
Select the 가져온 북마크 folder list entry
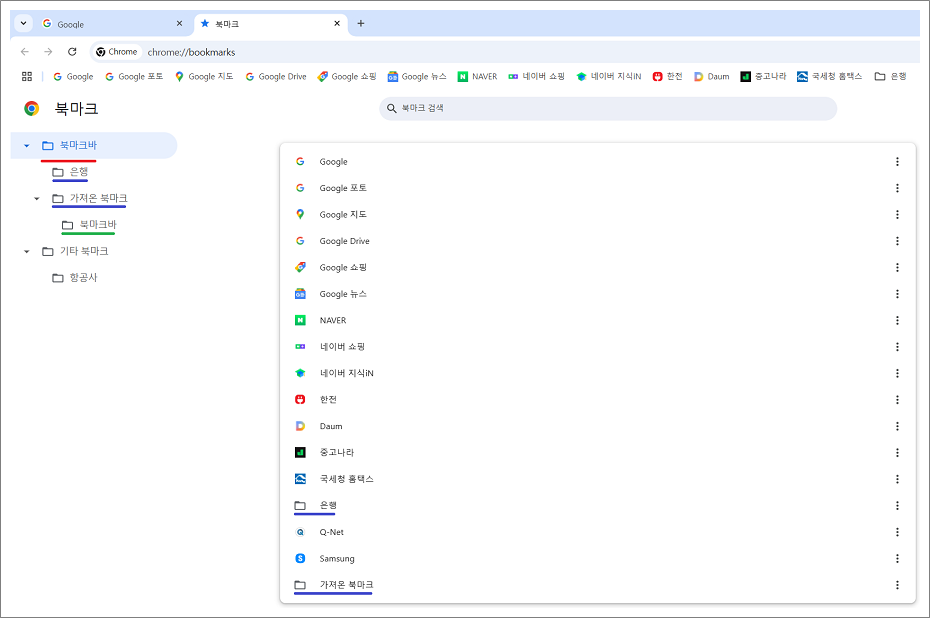598,585
